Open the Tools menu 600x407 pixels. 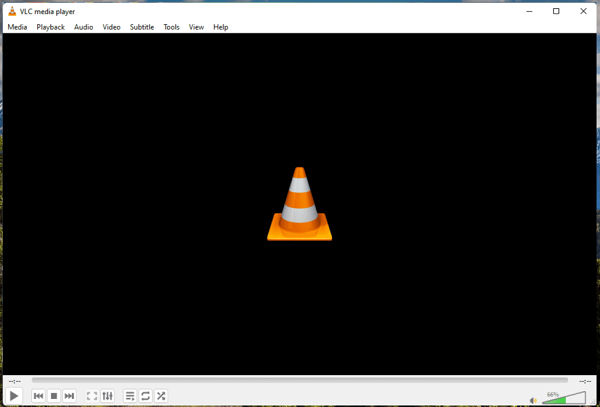171,27
